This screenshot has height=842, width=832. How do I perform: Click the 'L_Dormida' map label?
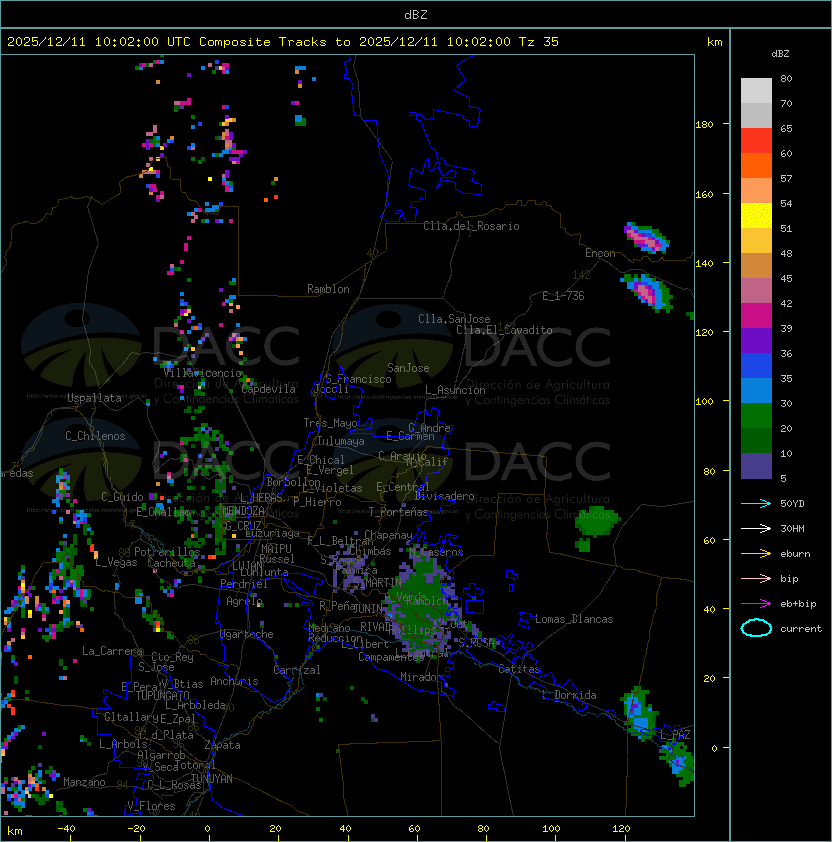[x=569, y=695]
